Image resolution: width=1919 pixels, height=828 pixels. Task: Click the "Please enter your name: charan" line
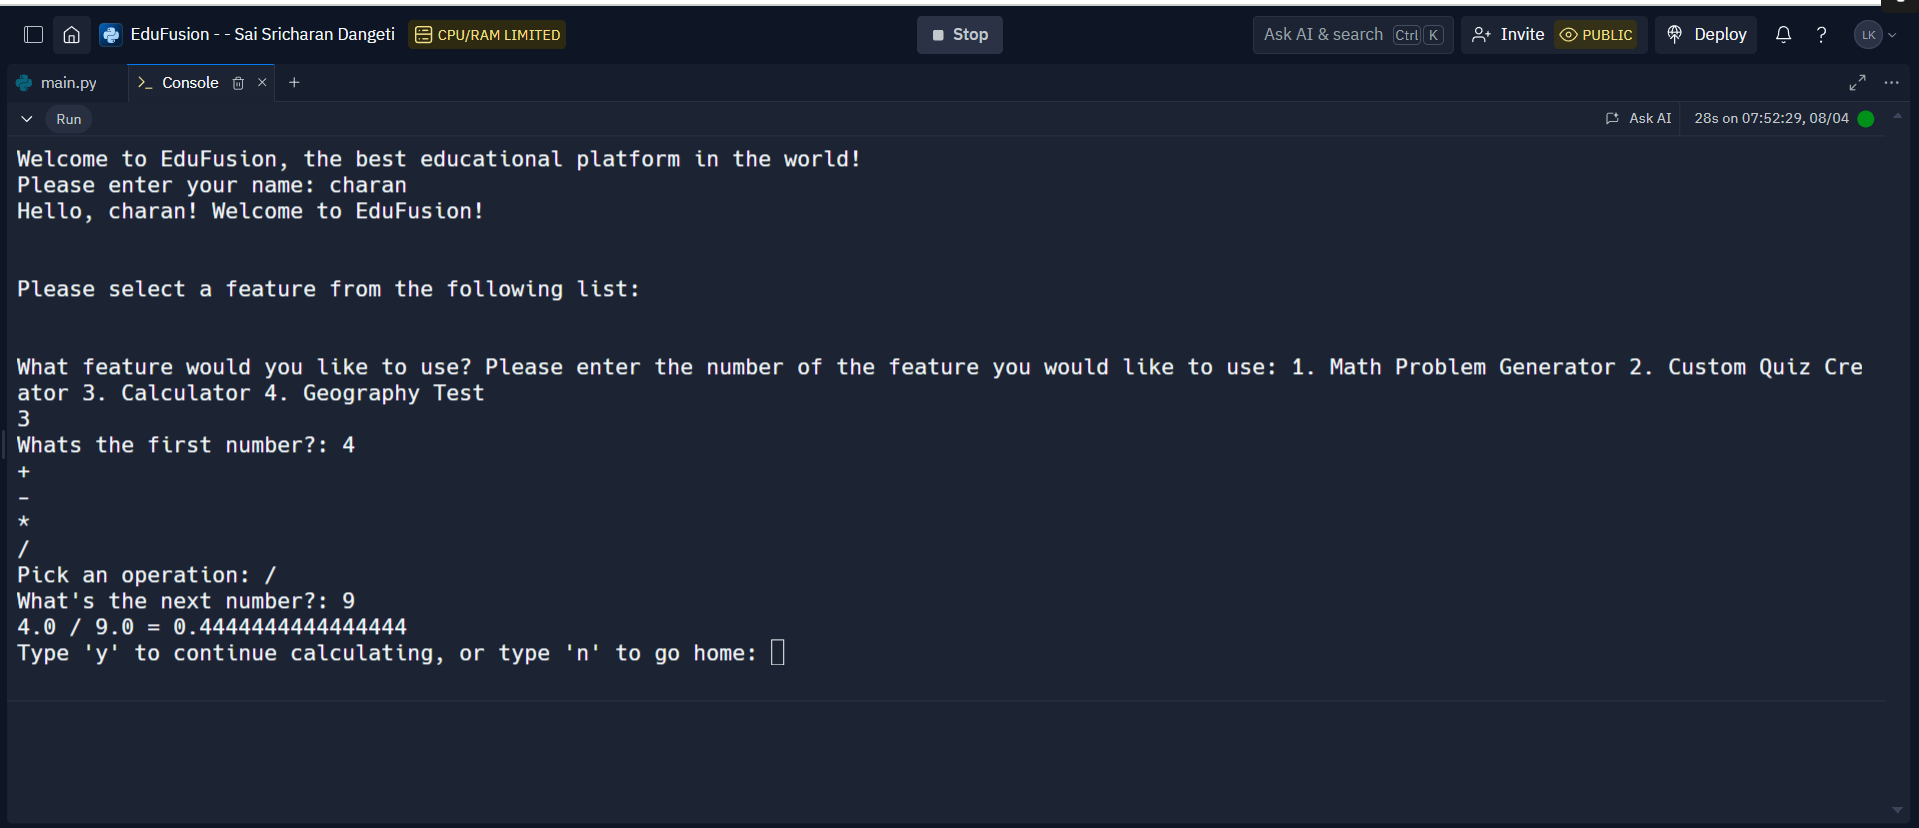pyautogui.click(x=212, y=185)
